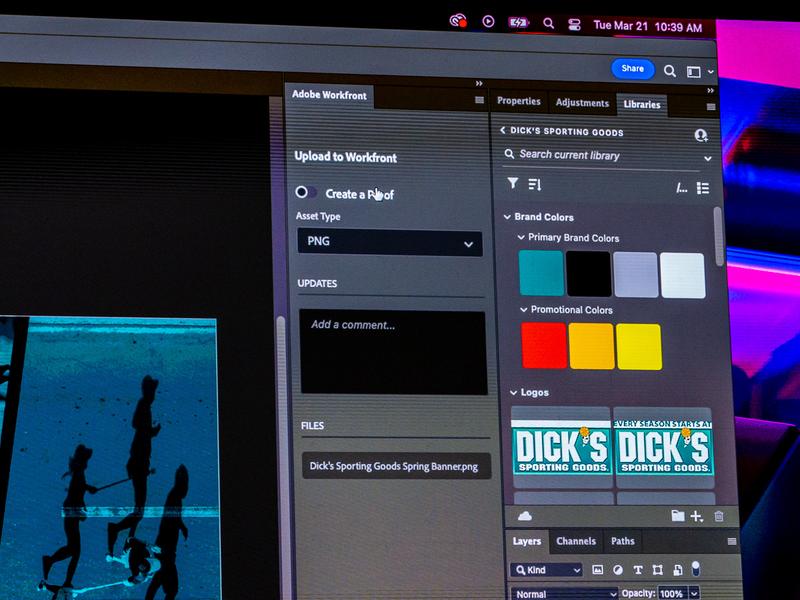The height and width of the screenshot is (600, 800).
Task: Open Libraries panel flyout menu
Action: click(x=711, y=107)
